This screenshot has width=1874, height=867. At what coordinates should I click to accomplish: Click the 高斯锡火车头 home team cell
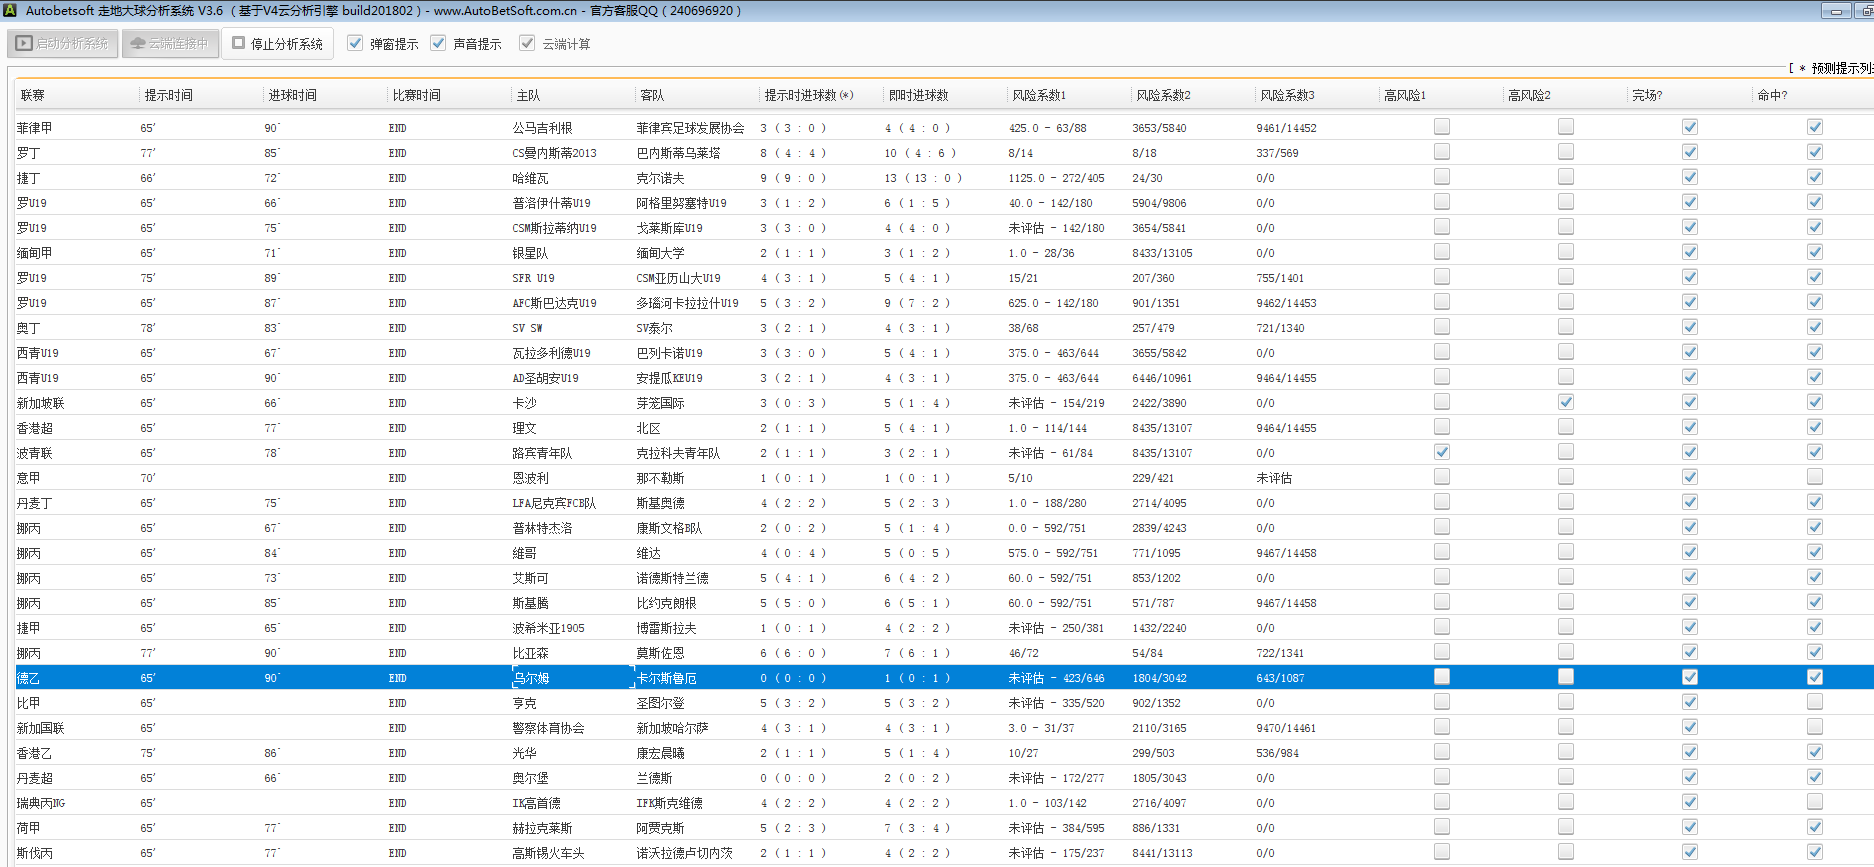(548, 853)
